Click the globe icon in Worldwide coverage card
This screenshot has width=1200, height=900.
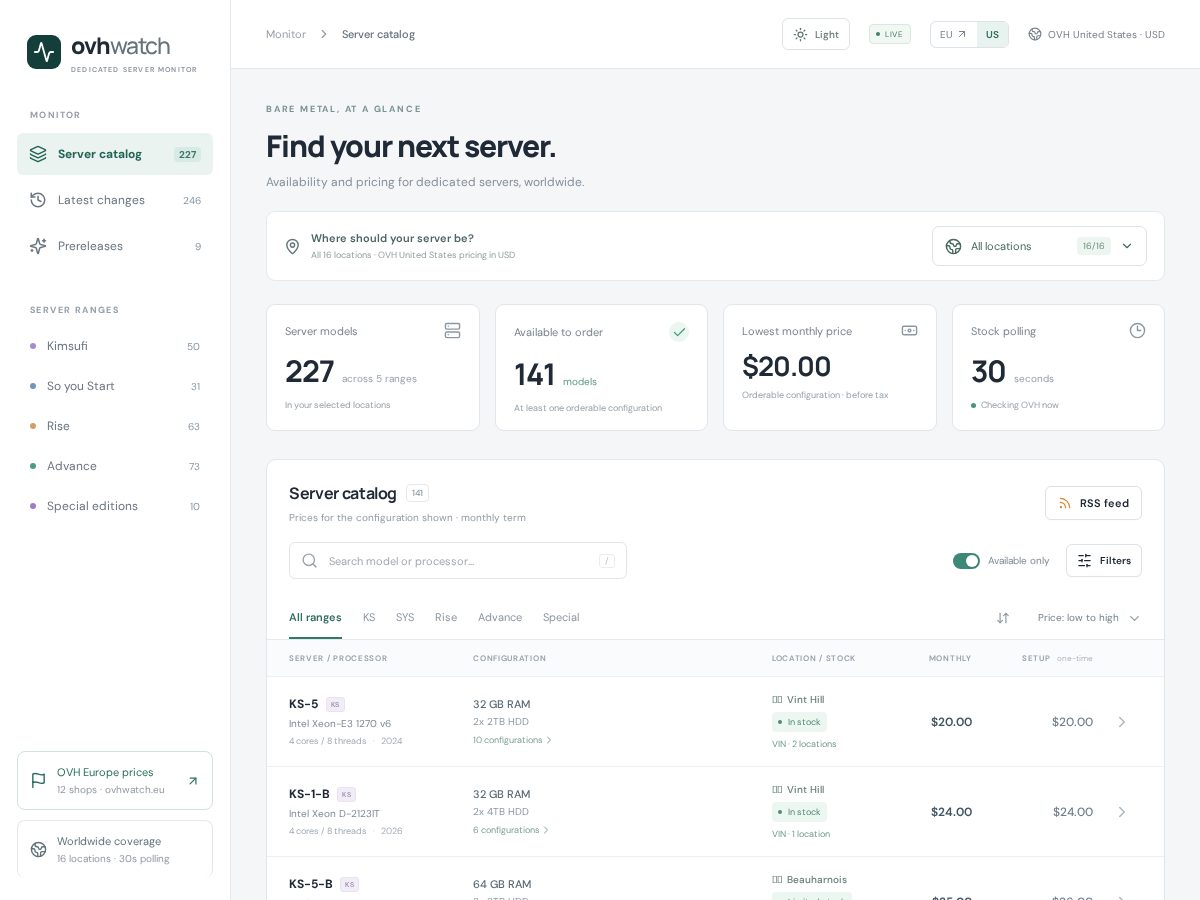pyautogui.click(x=38, y=850)
